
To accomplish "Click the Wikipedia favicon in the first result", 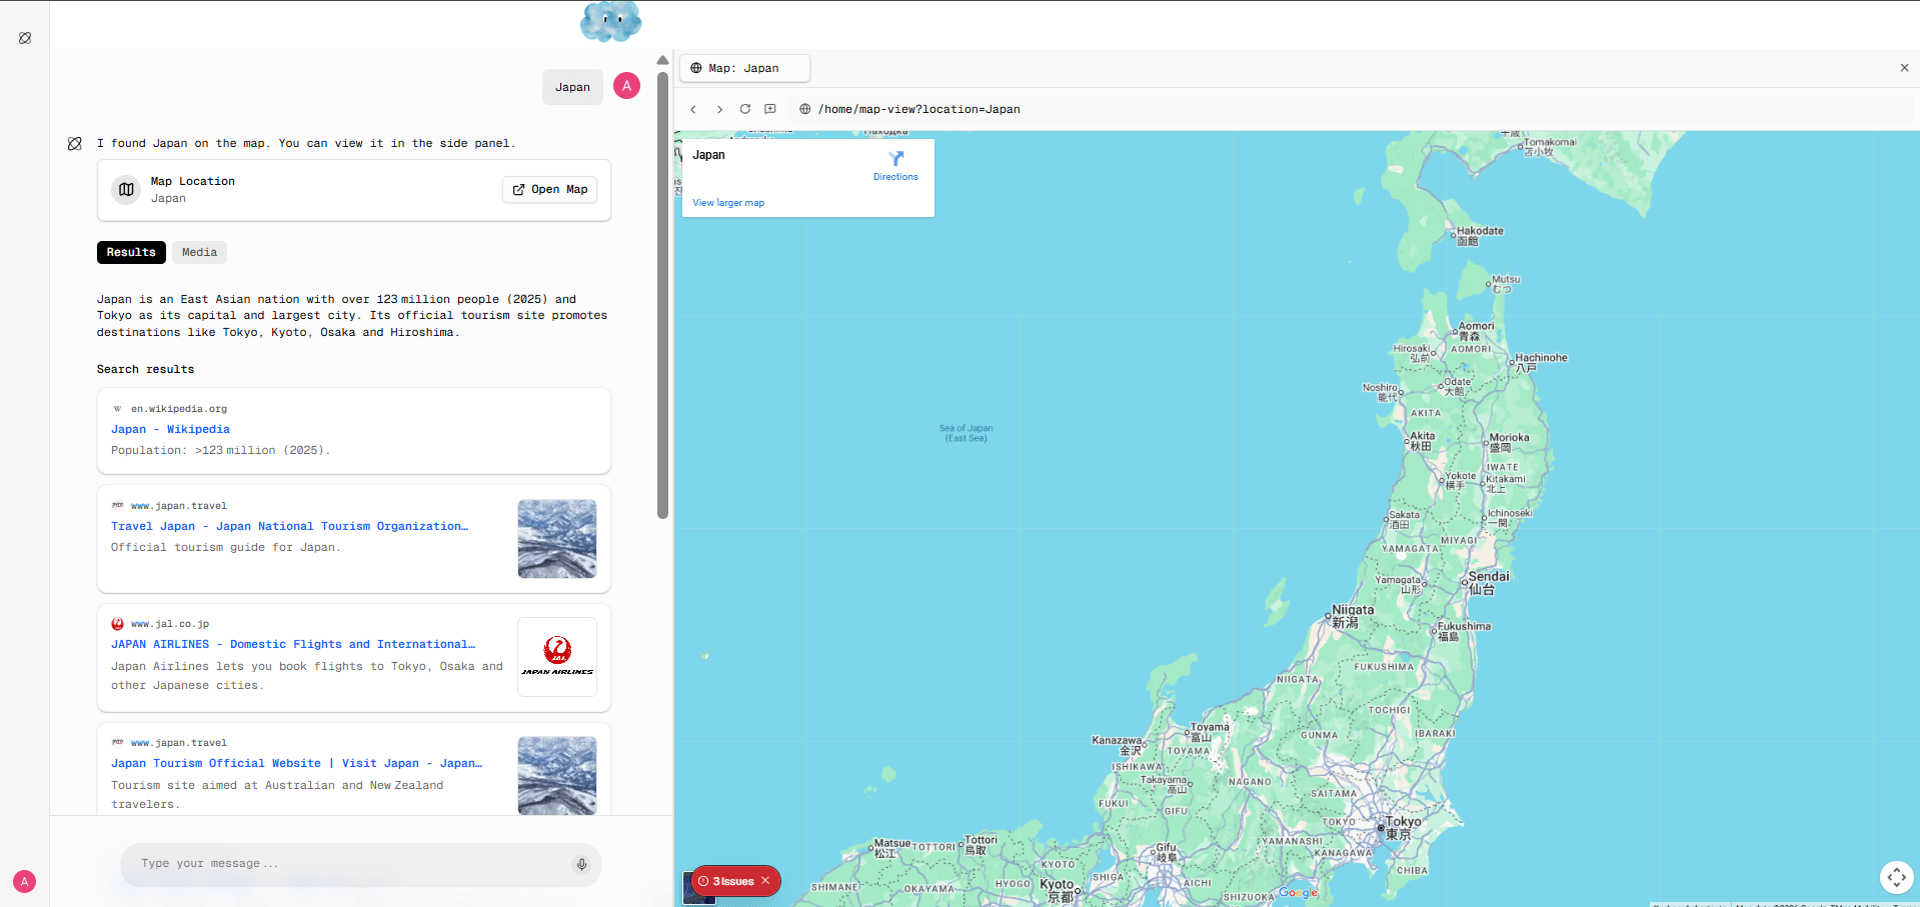I will [118, 409].
